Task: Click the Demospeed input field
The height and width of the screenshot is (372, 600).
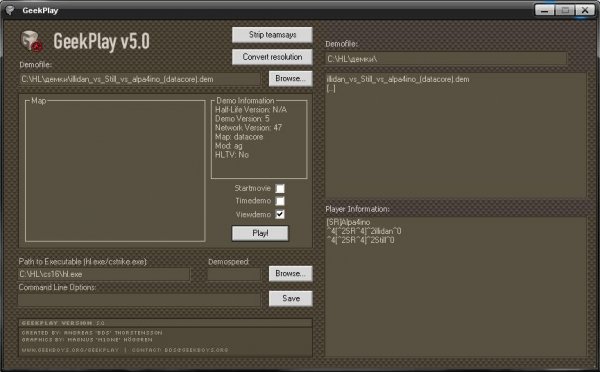Action: pyautogui.click(x=234, y=274)
